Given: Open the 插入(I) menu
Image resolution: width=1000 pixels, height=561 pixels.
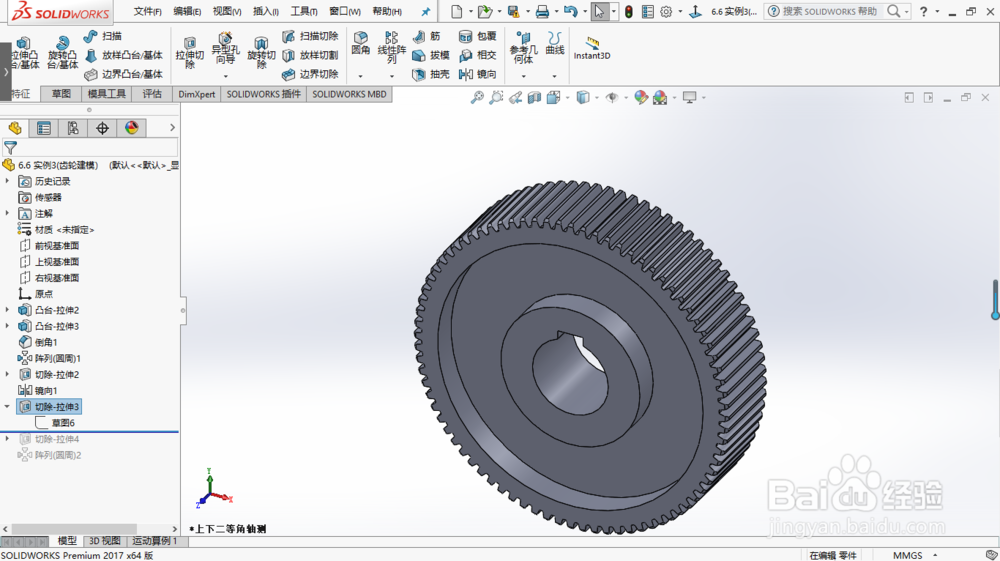Looking at the screenshot, I should coord(265,11).
